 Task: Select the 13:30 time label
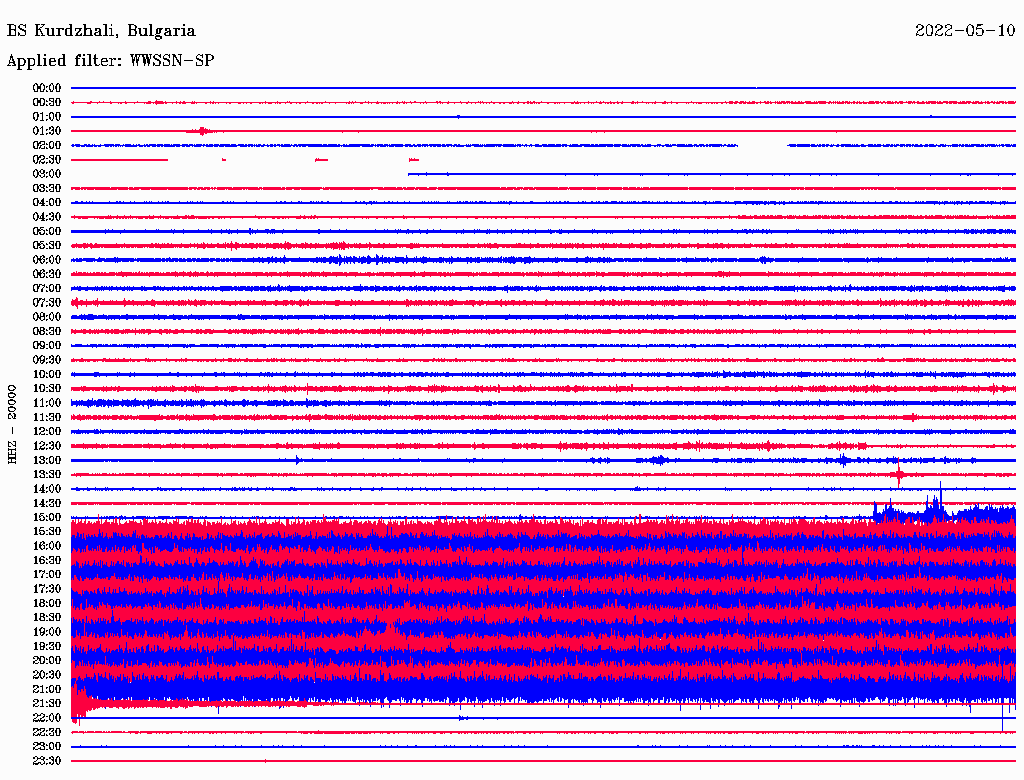(47, 475)
